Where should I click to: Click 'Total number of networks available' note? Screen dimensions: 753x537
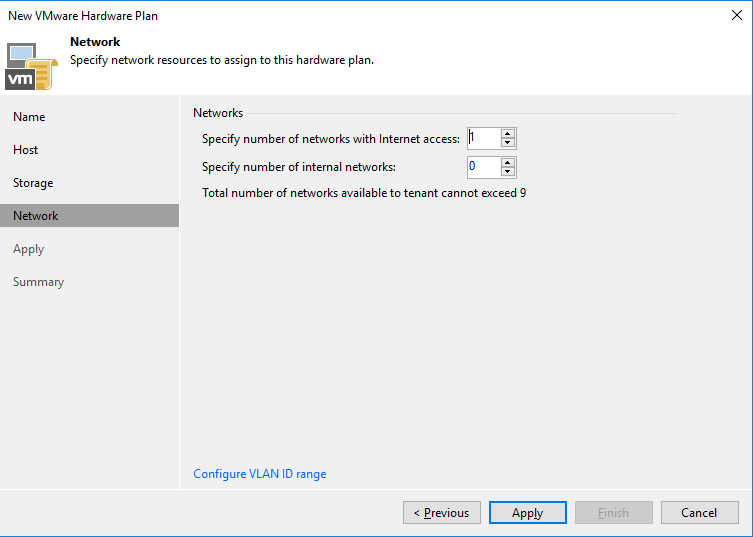pyautogui.click(x=364, y=193)
